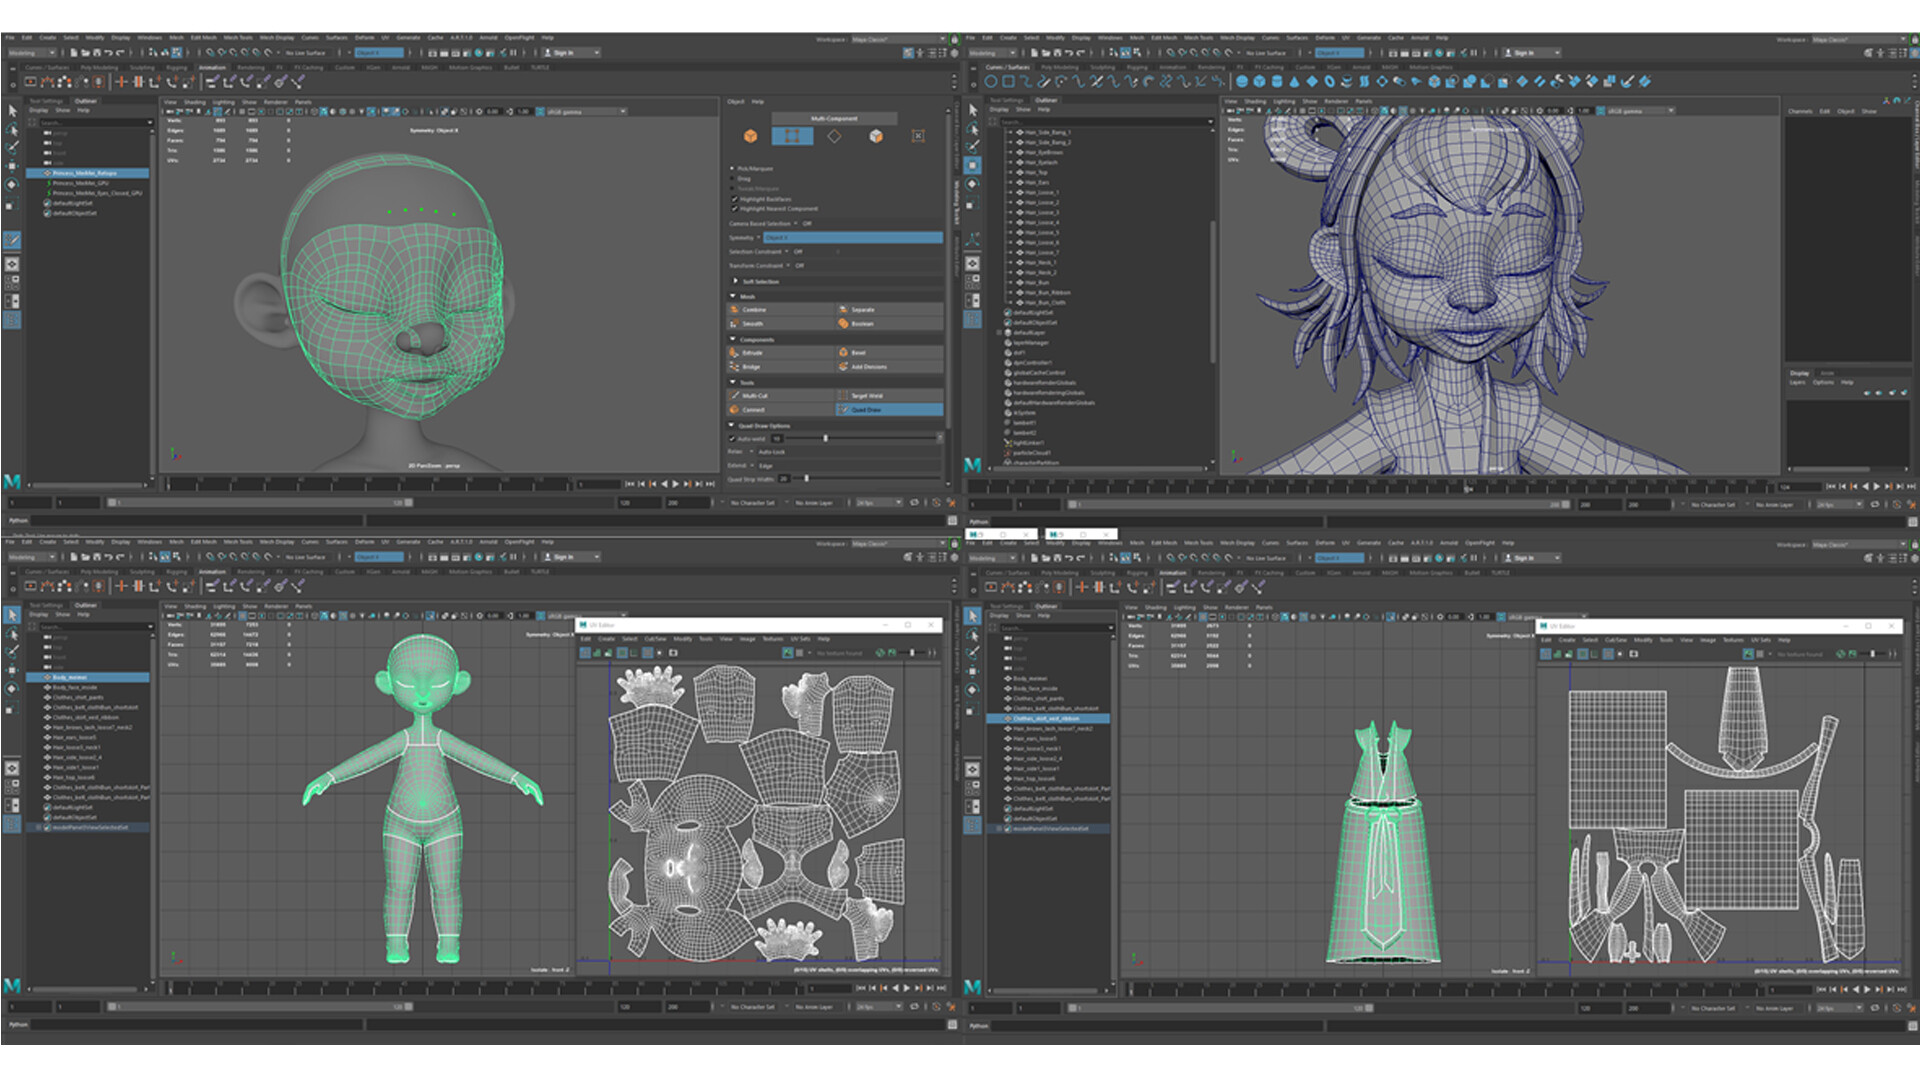Toggle the Highlight Backfaces checkbox

(735, 199)
